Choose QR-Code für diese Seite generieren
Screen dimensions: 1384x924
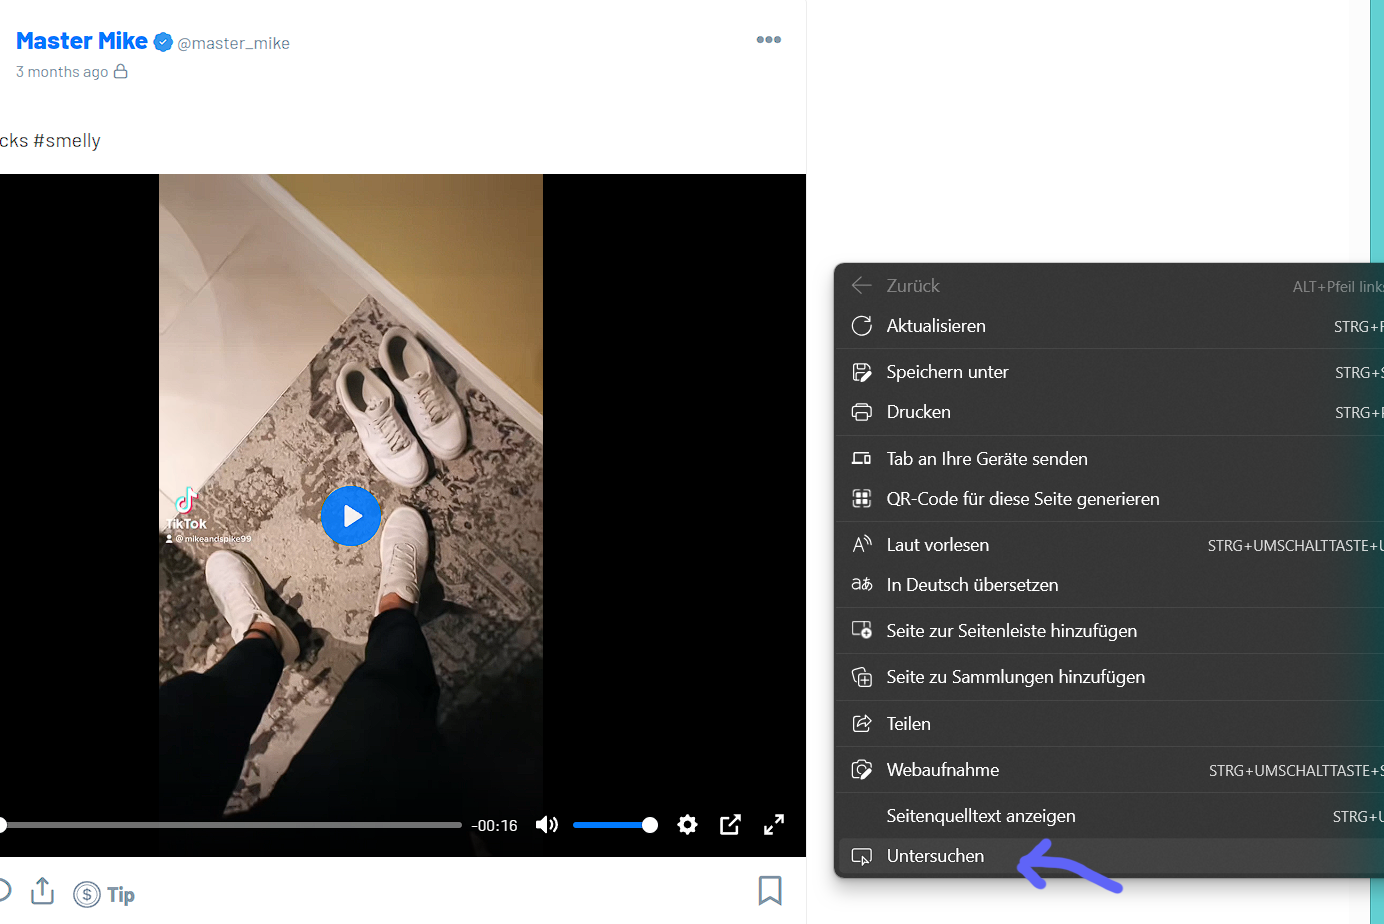1022,499
